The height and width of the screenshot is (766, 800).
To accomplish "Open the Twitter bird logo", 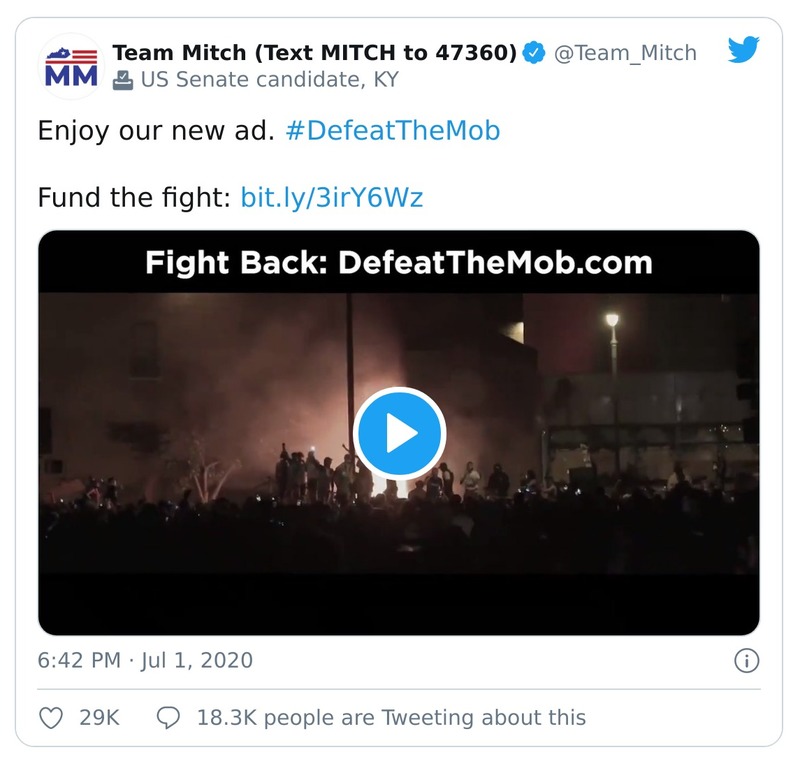I will (743, 51).
